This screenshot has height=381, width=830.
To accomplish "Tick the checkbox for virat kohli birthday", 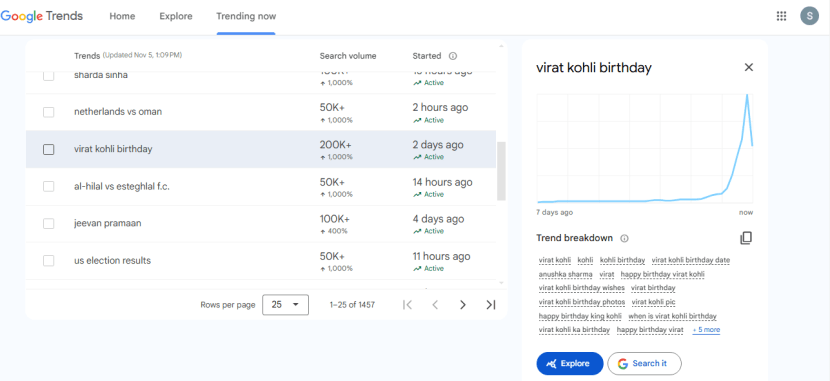I will pyautogui.click(x=48, y=149).
